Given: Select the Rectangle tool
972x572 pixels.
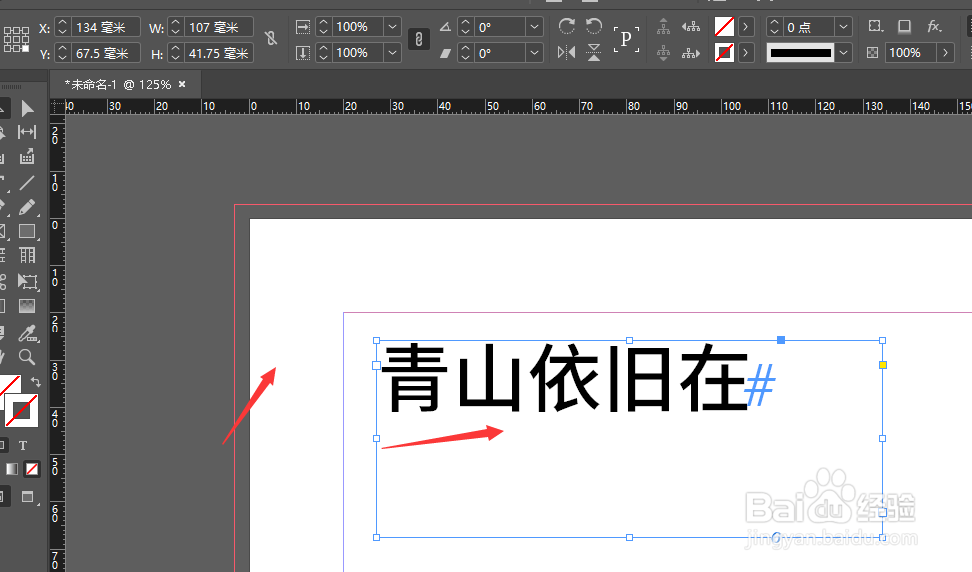Looking at the screenshot, I should (27, 231).
